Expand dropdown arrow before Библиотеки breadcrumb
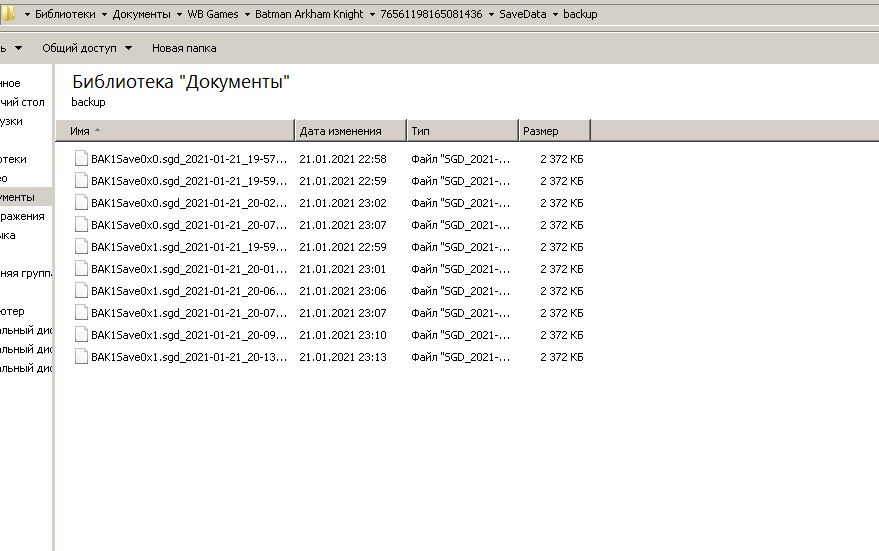The width and height of the screenshot is (879, 551). (x=27, y=15)
